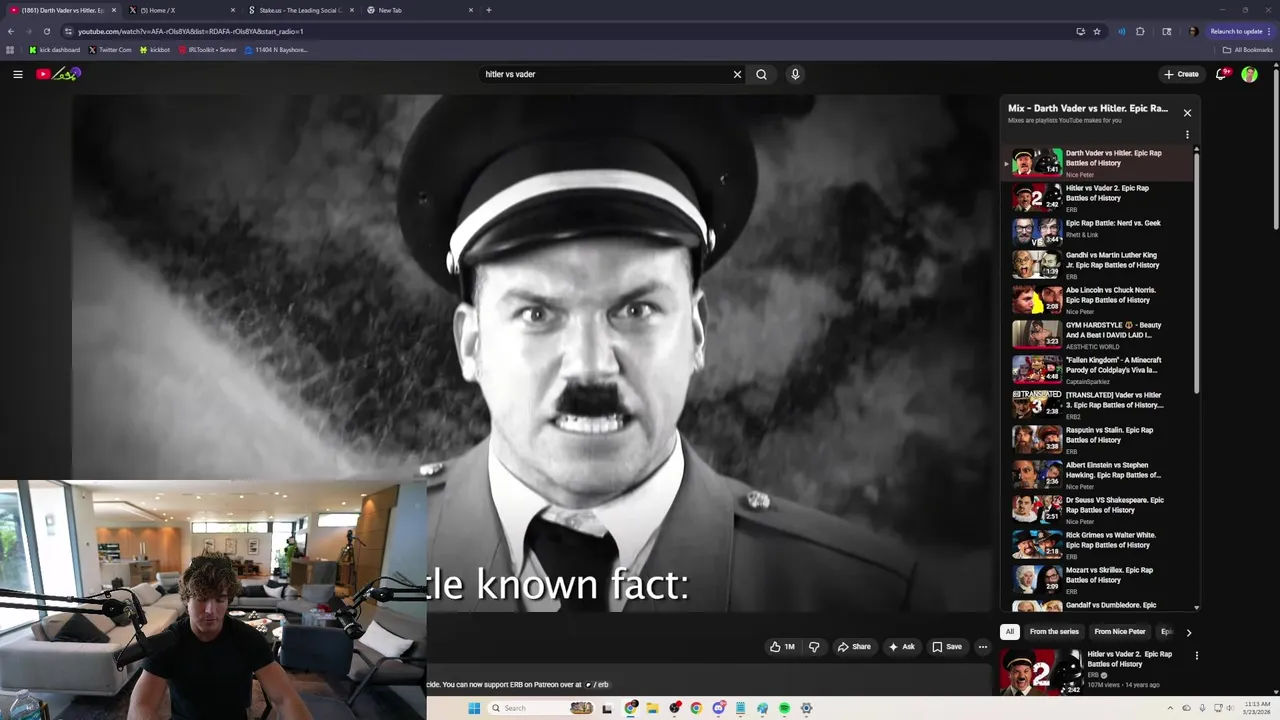Click Relaunch to update
This screenshot has width=1280, height=720.
click(1241, 31)
